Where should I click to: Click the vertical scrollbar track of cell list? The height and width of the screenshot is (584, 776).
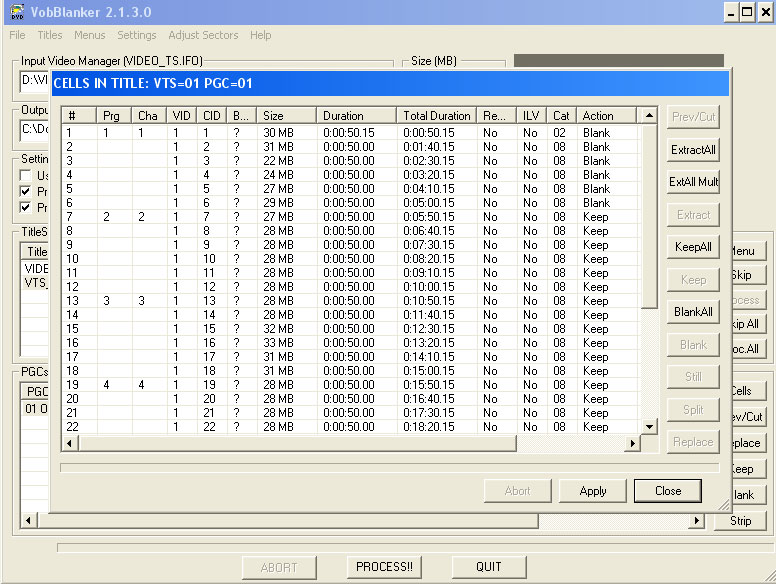point(649,360)
